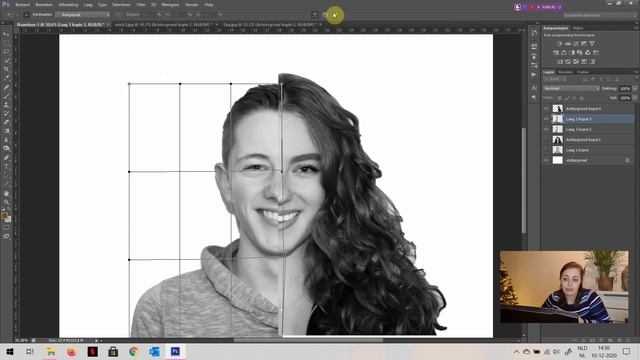Screen dimensions: 640x360
Task: Add a Vibrance adjustment
Action: (x=592, y=44)
